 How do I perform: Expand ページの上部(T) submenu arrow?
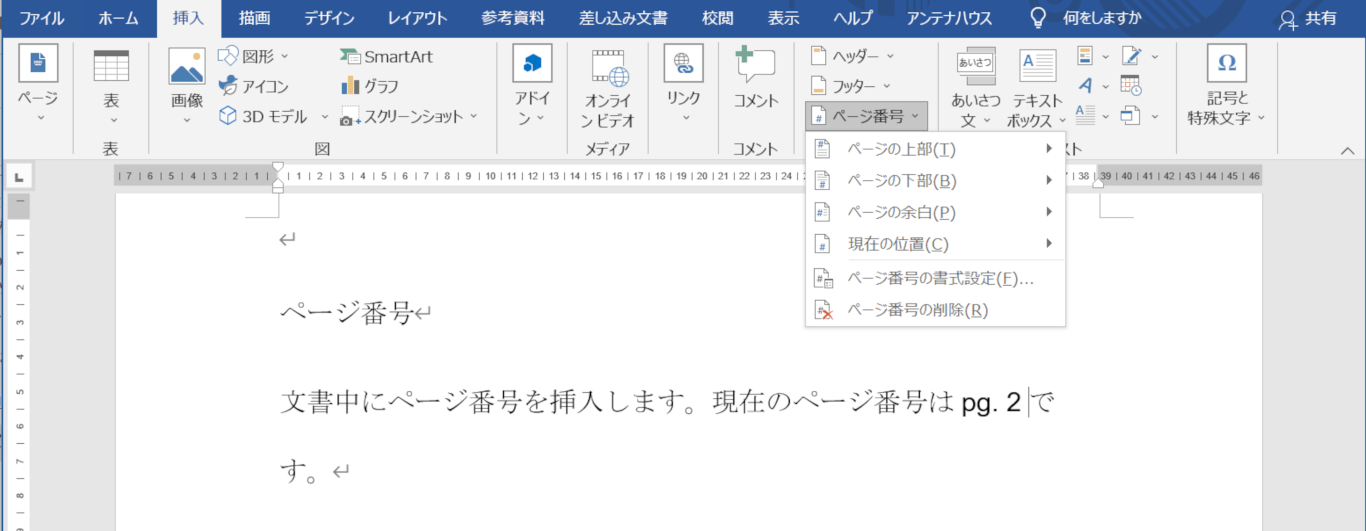[1049, 150]
